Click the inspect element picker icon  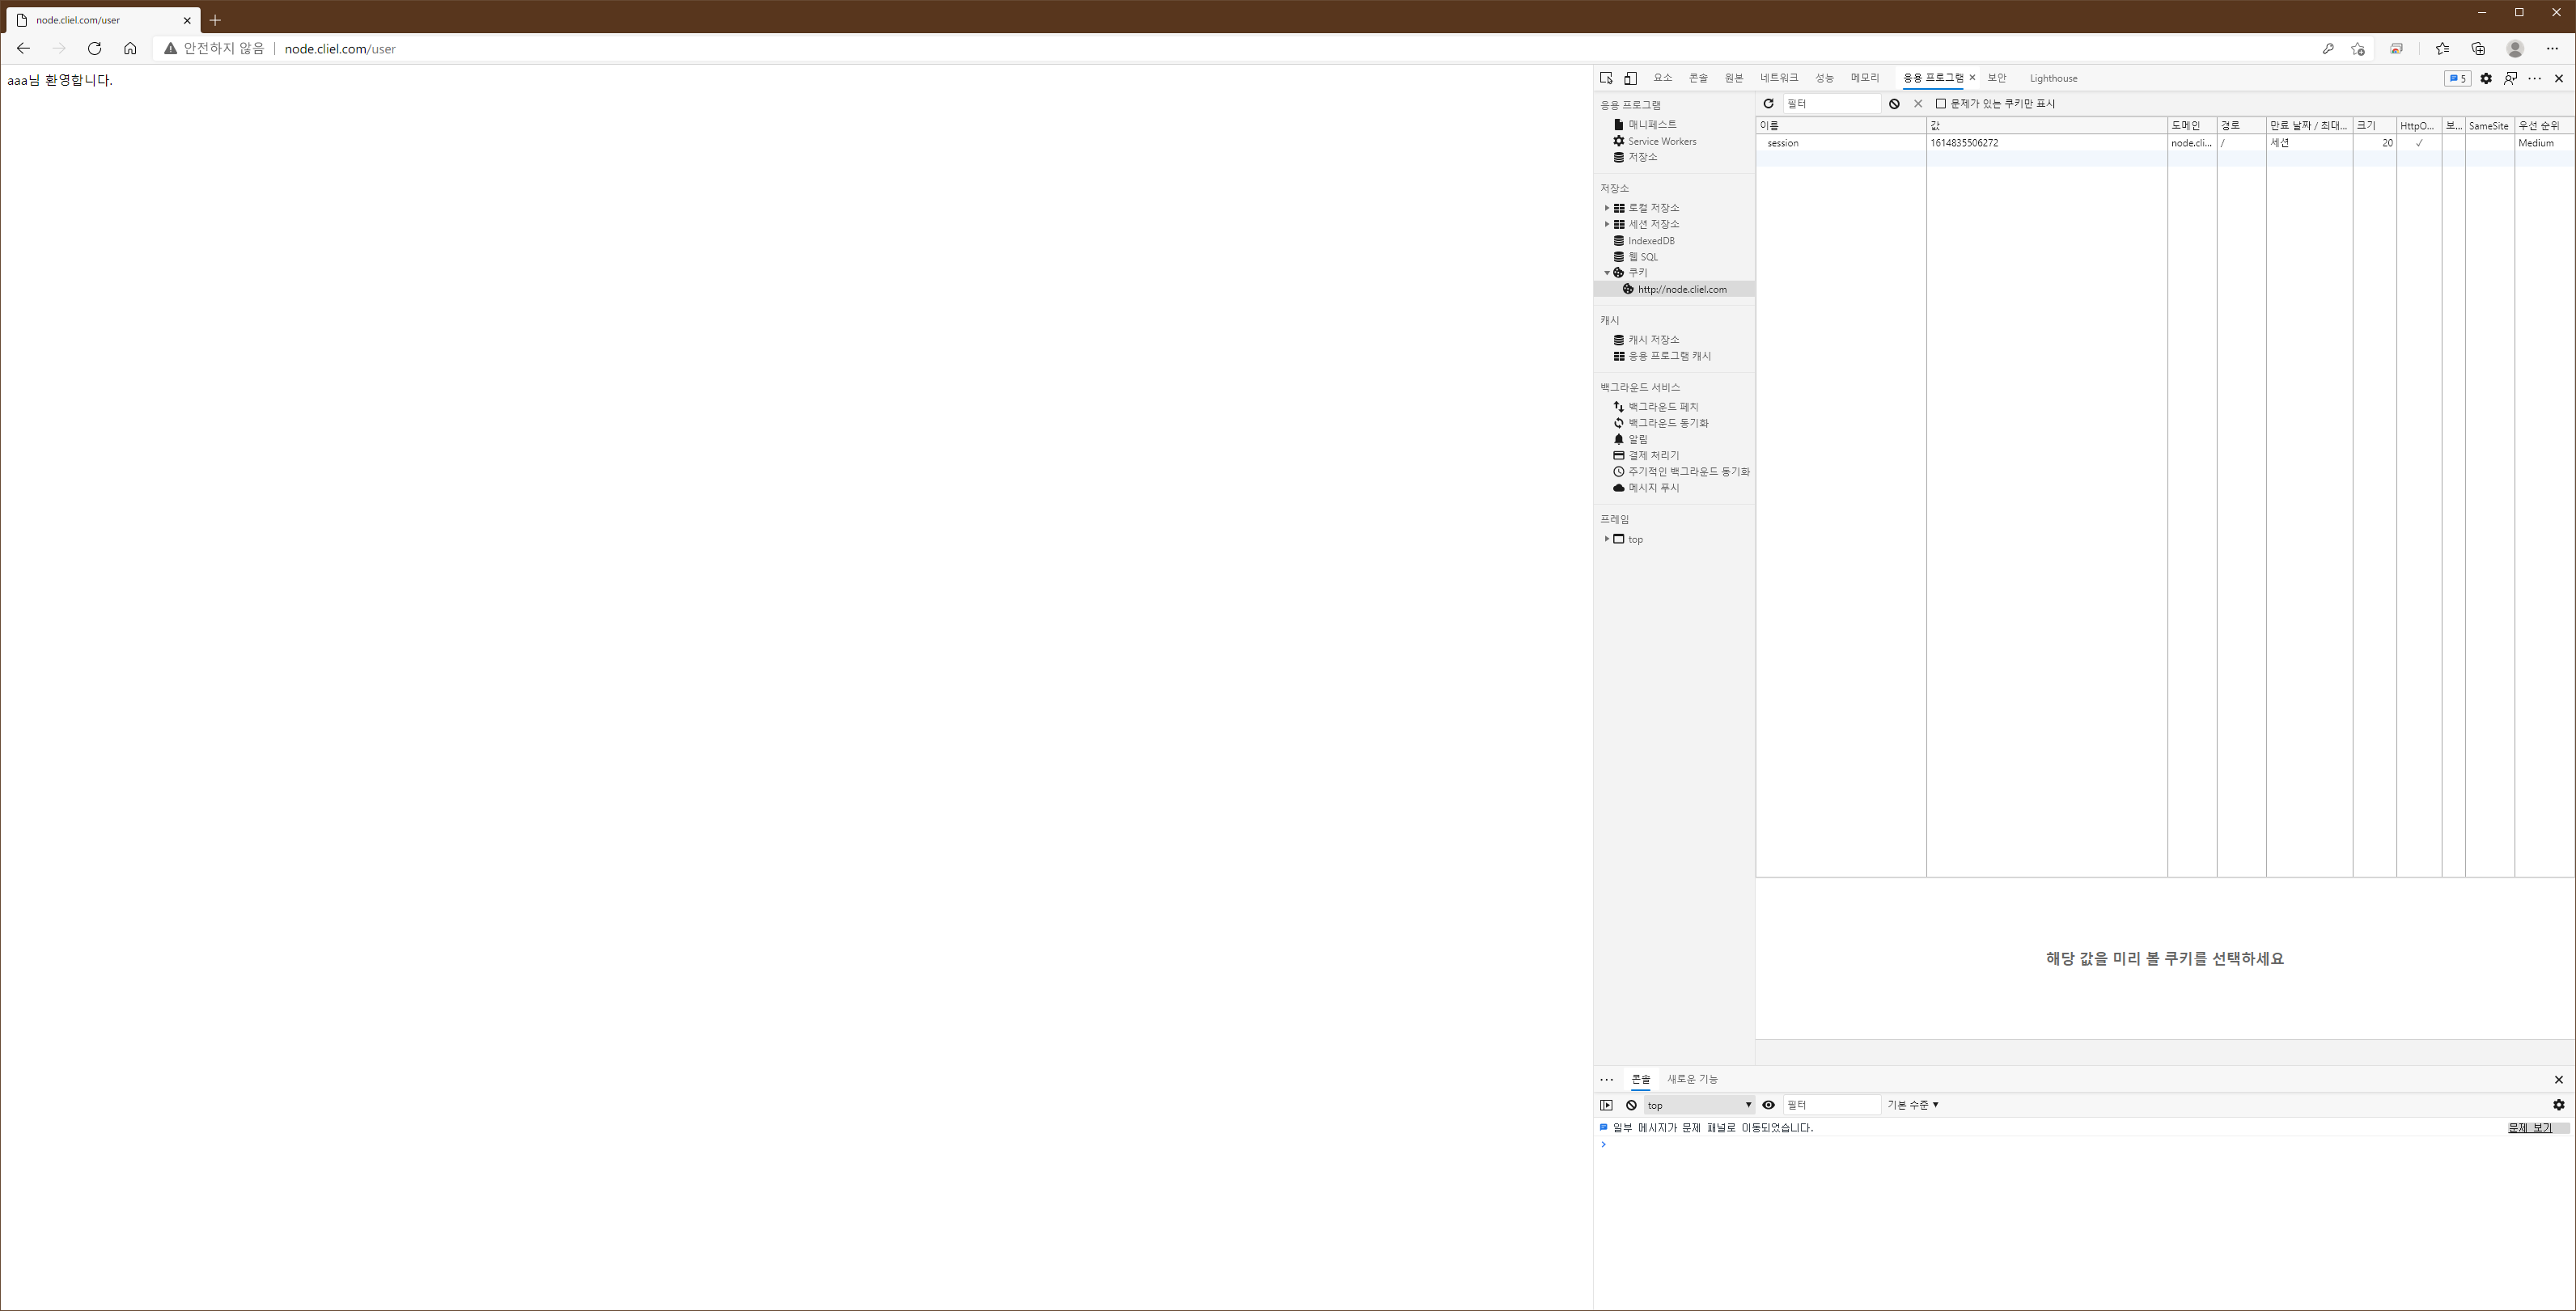click(1606, 78)
